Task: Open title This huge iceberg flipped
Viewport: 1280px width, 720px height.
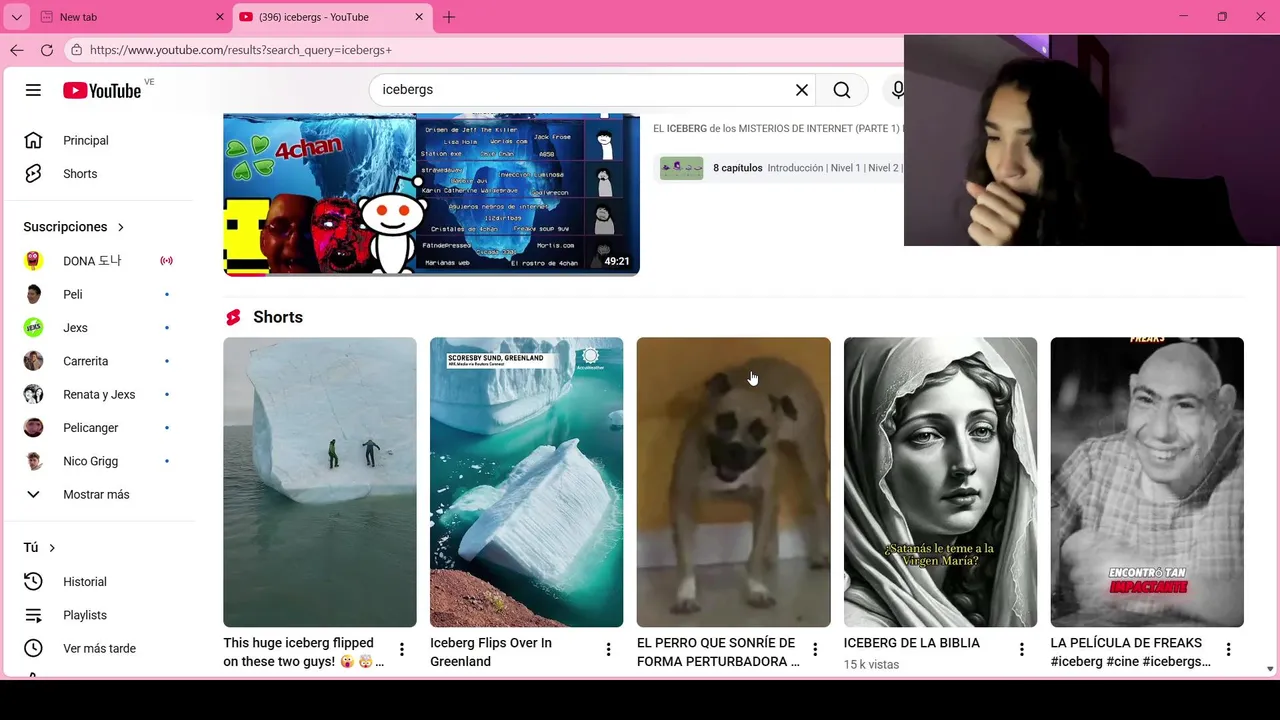Action: tap(303, 652)
